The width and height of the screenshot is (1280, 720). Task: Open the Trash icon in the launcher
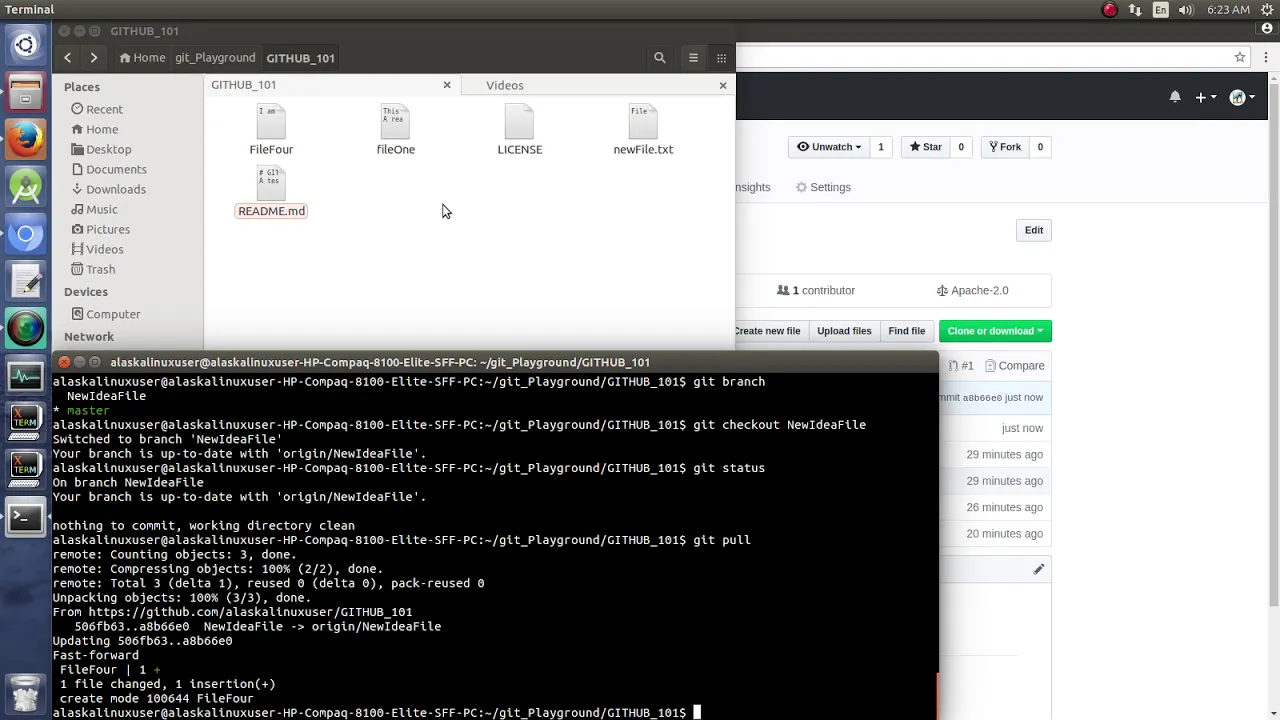[x=26, y=693]
